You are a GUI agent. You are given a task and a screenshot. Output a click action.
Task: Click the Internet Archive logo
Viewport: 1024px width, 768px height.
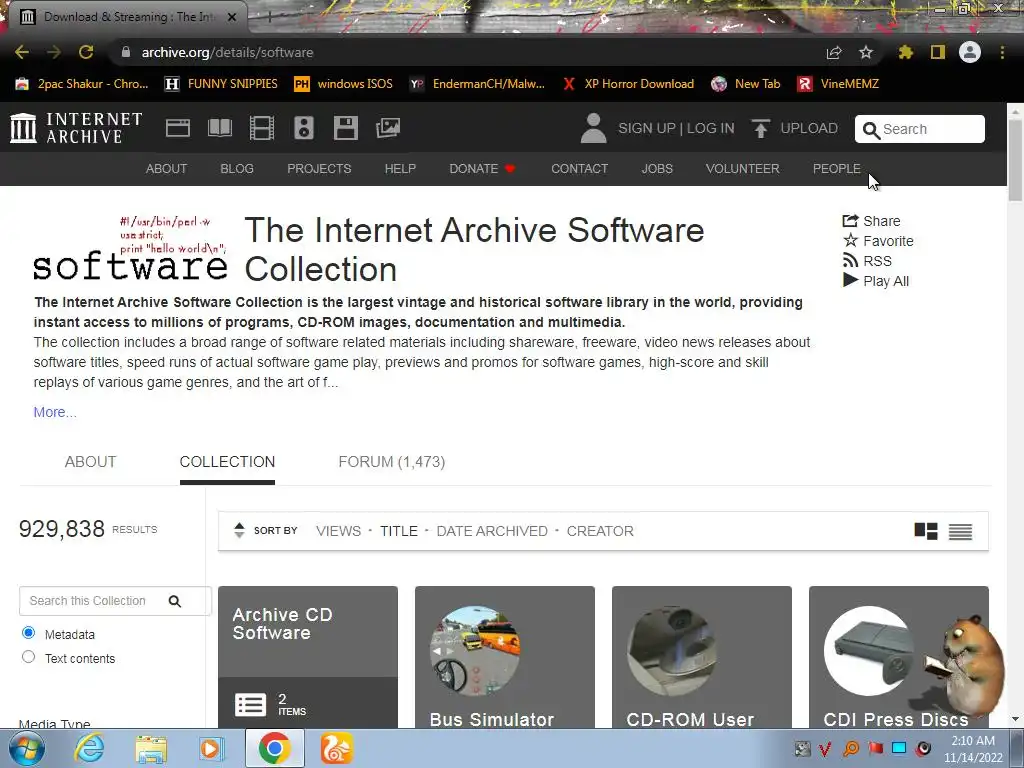[x=76, y=128]
